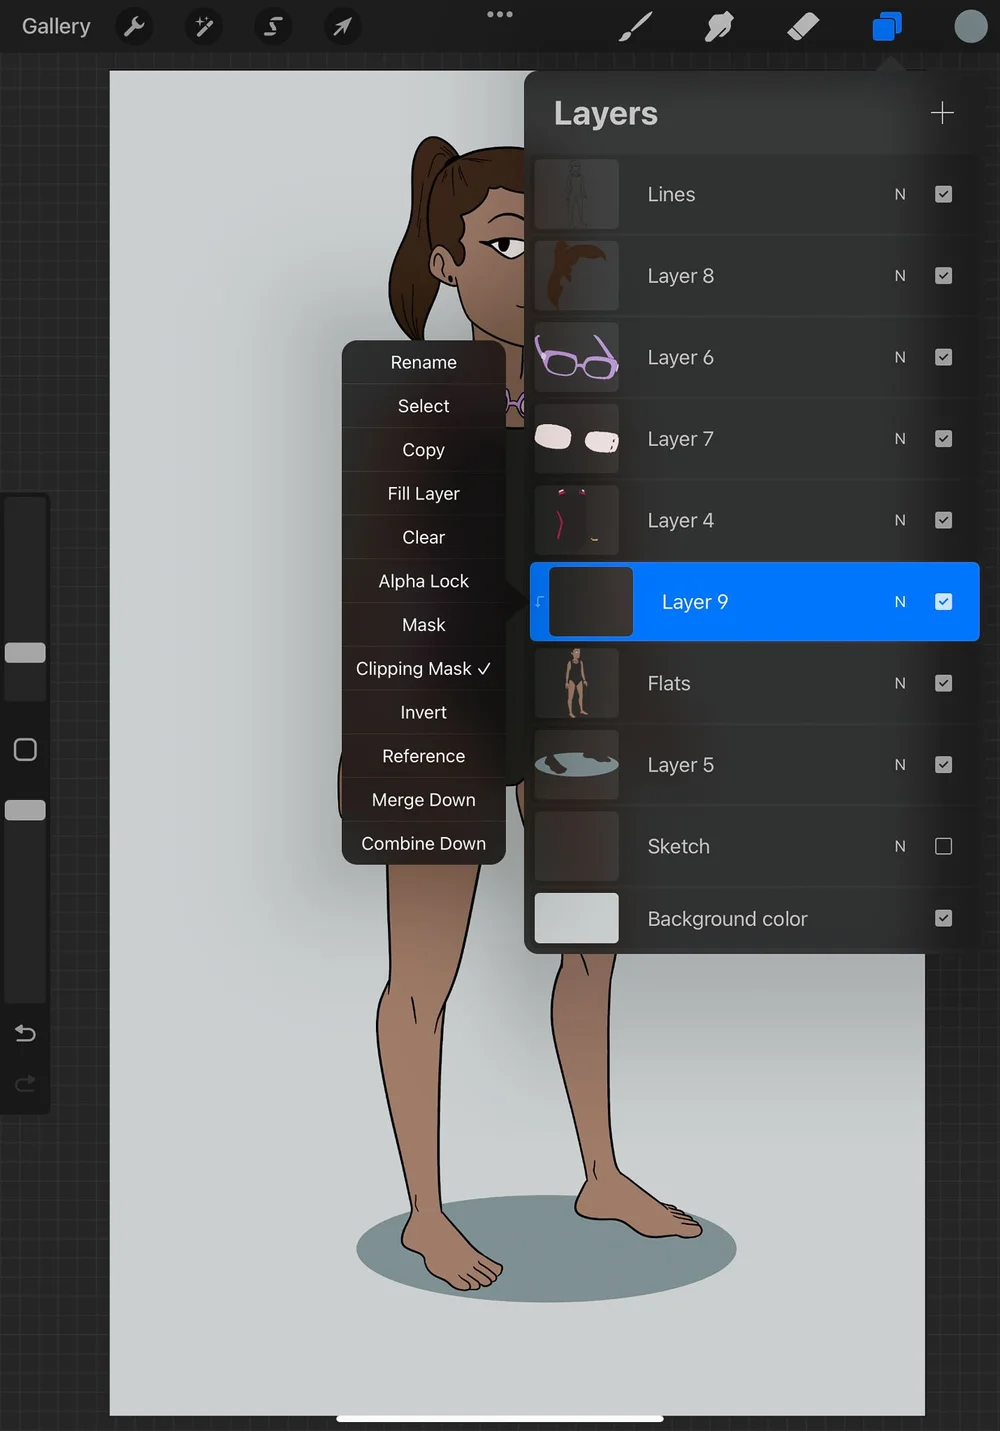Open the Actions wrench menu
This screenshot has height=1431, width=1000.
click(x=134, y=26)
